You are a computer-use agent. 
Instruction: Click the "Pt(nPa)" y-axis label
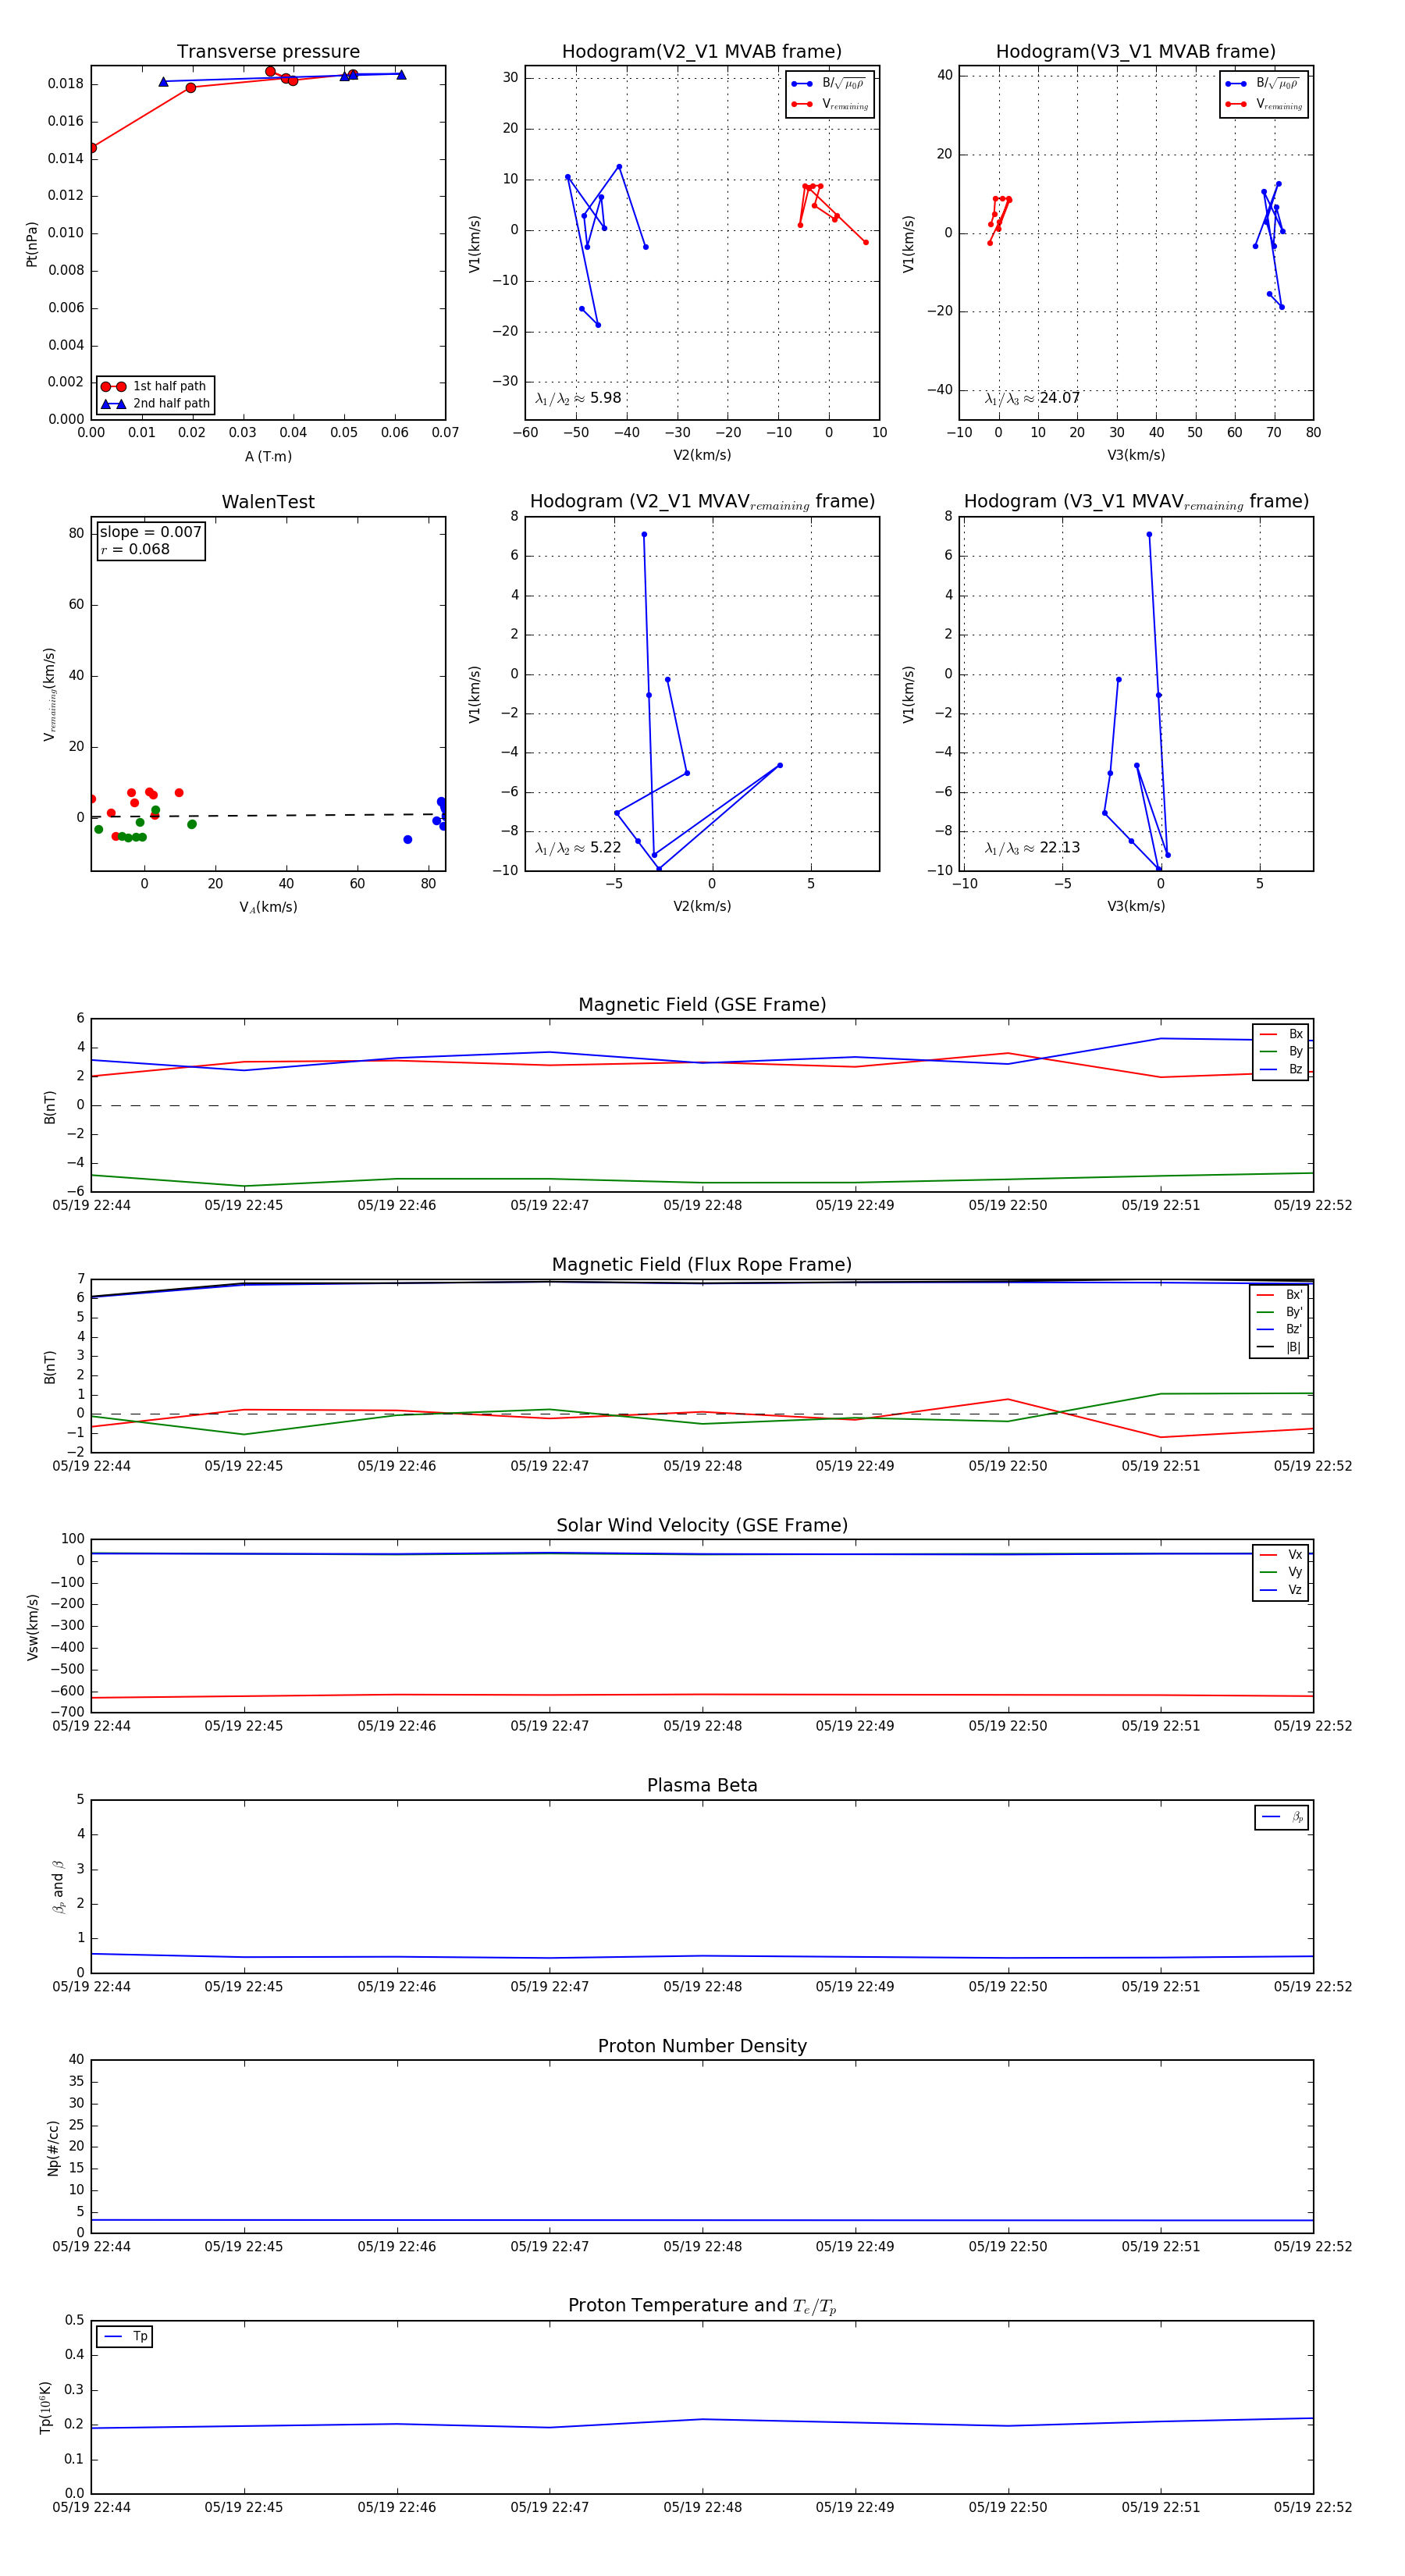point(31,244)
